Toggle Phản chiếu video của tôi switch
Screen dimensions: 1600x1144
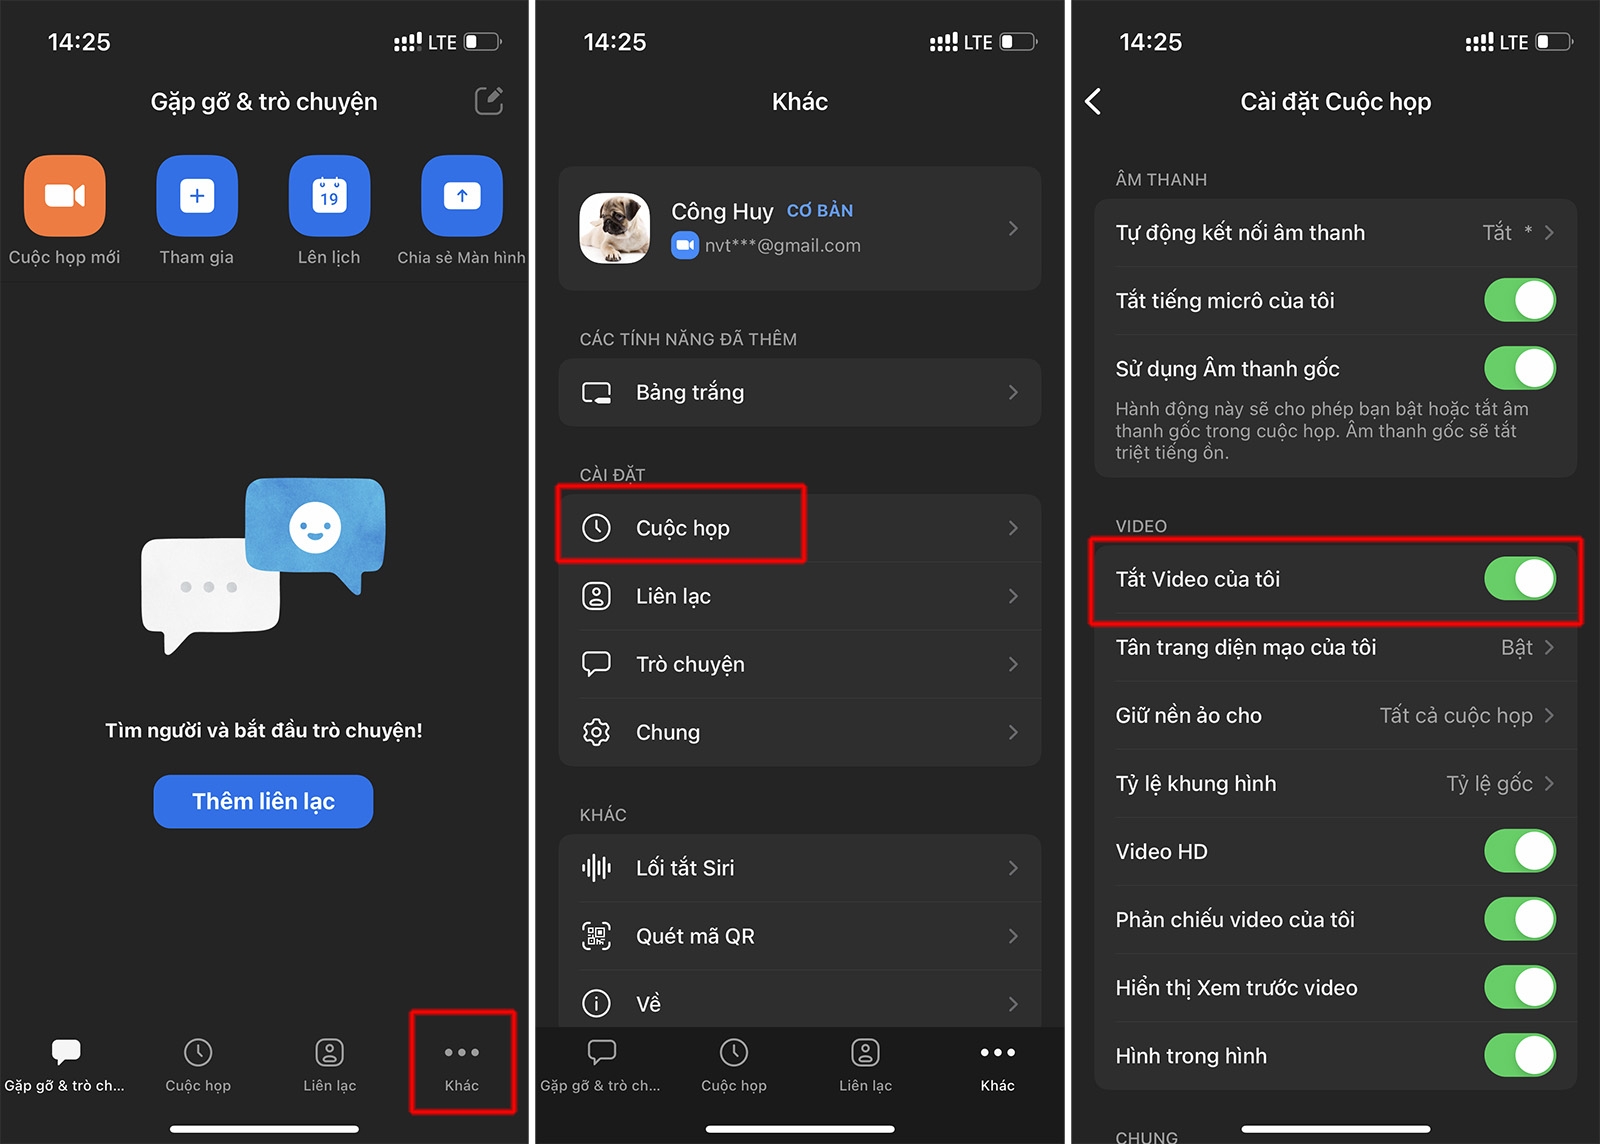[x=1520, y=919]
